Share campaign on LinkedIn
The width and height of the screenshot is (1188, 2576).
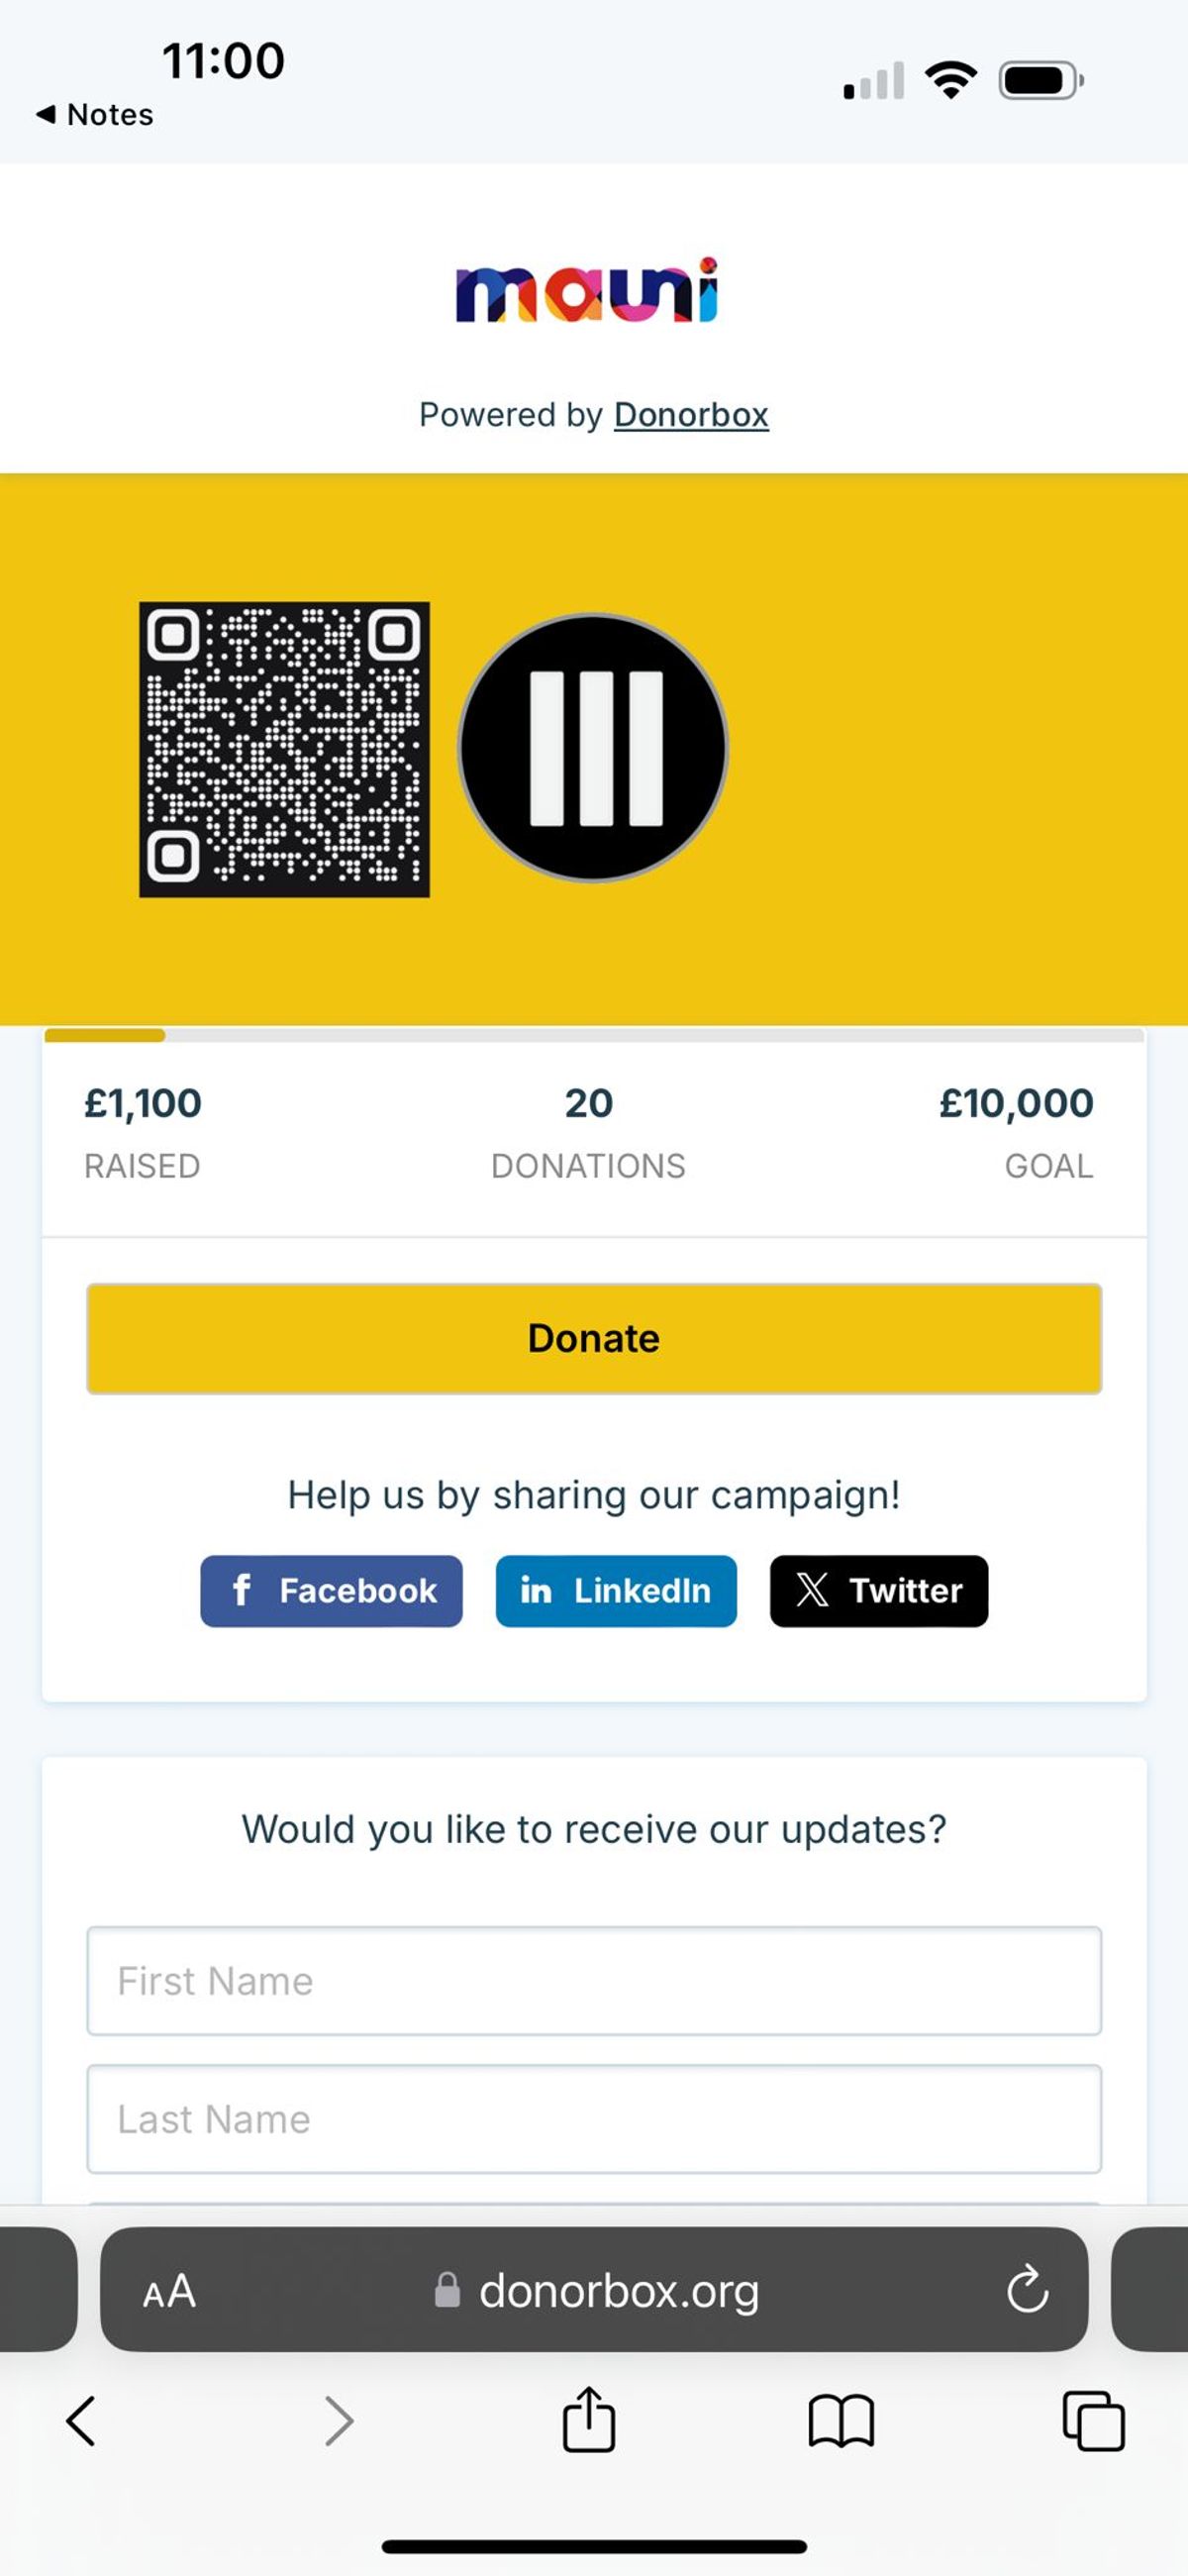616,1590
